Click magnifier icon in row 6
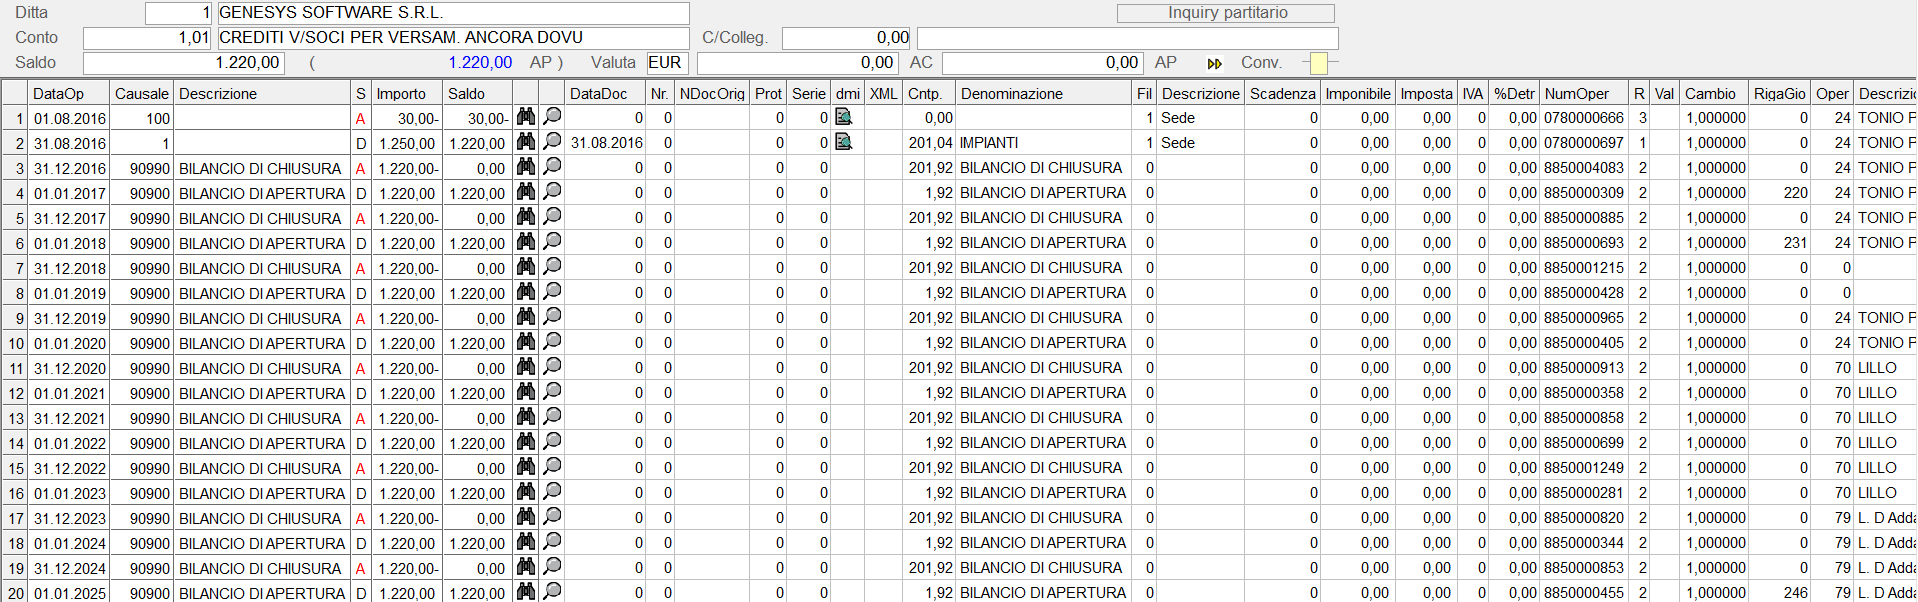 [552, 242]
